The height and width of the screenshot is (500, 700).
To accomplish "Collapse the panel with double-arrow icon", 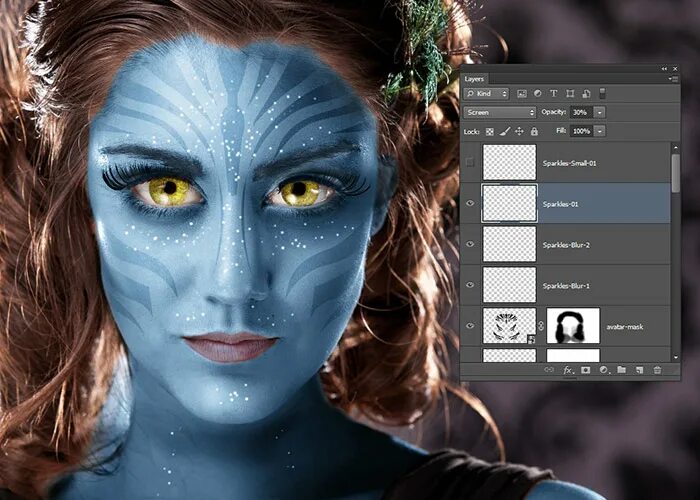I will (664, 69).
